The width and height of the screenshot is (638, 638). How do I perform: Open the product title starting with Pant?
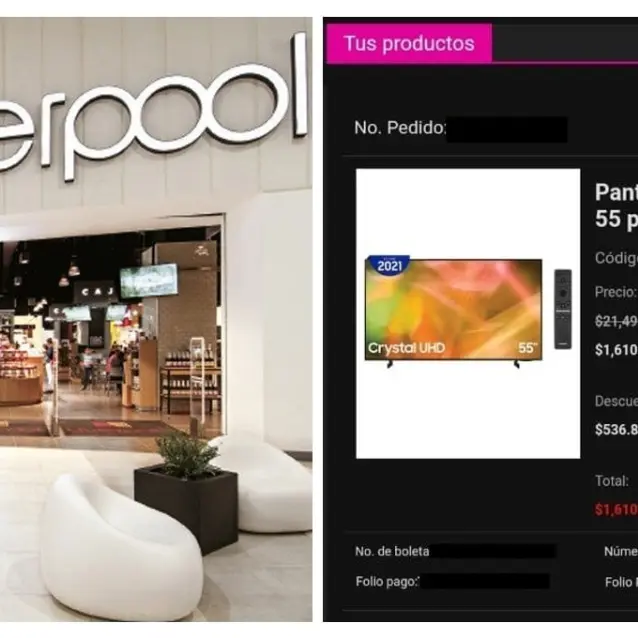[616, 205]
